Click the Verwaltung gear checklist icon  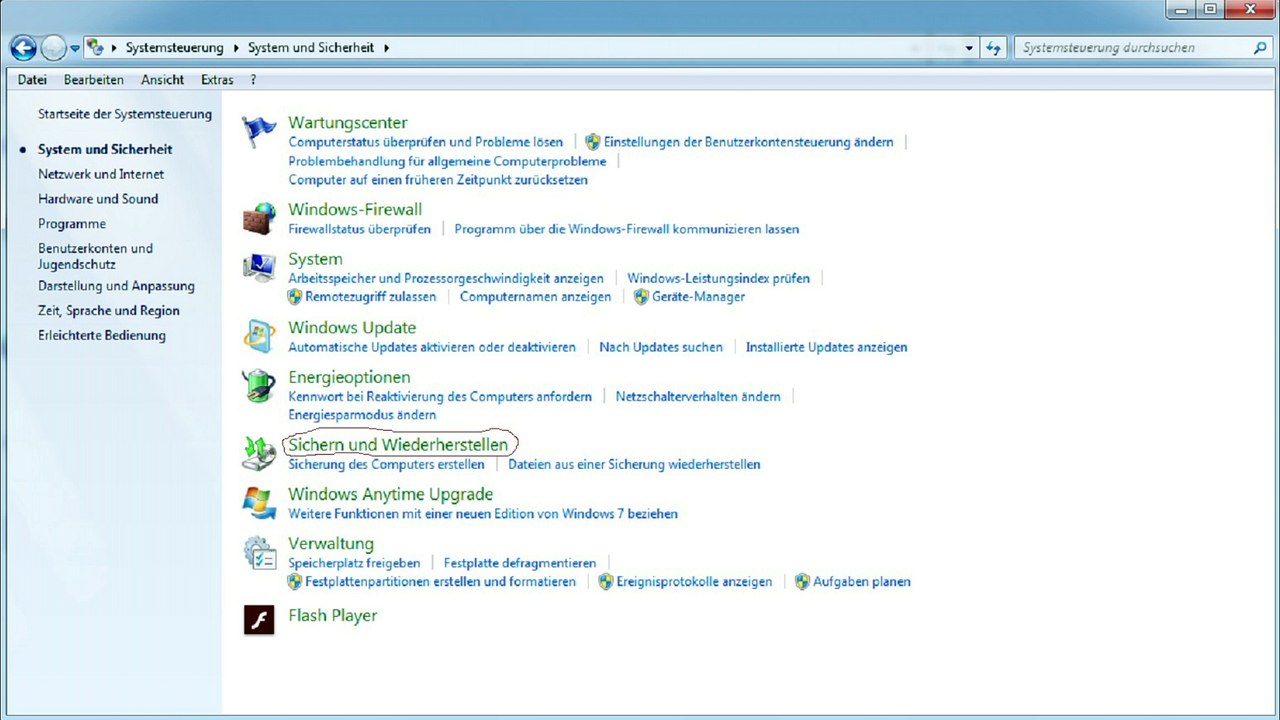click(x=259, y=553)
